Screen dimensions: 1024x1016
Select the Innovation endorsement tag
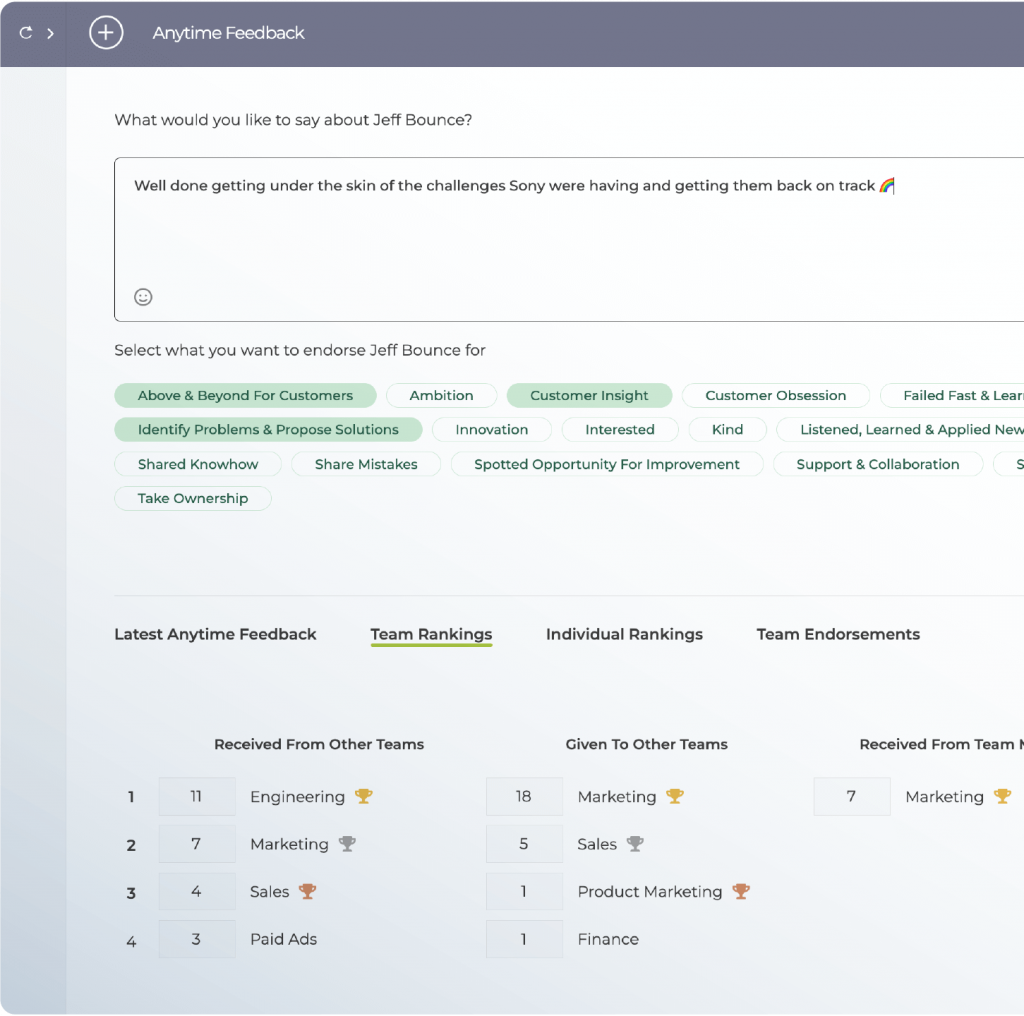point(491,430)
